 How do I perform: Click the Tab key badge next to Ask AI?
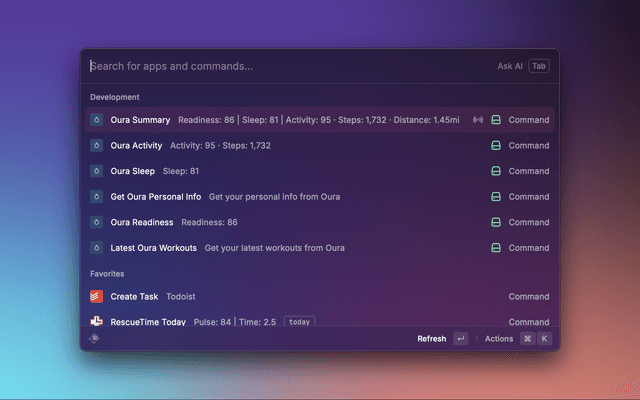tap(539, 66)
